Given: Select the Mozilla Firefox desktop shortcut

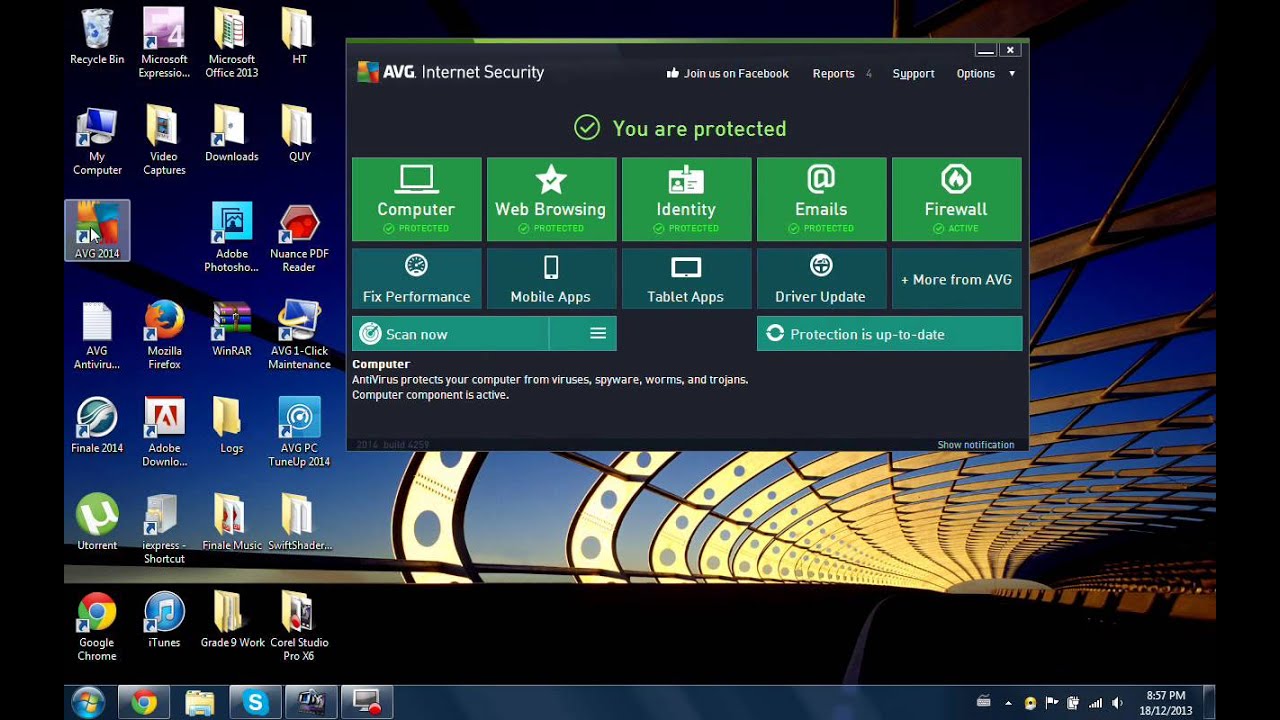Looking at the screenshot, I should [x=164, y=336].
